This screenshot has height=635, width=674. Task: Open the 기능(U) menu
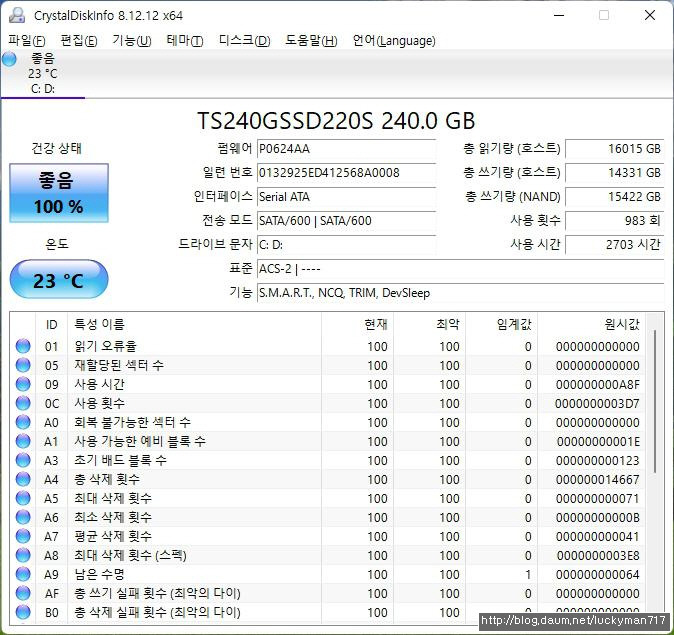[132, 40]
